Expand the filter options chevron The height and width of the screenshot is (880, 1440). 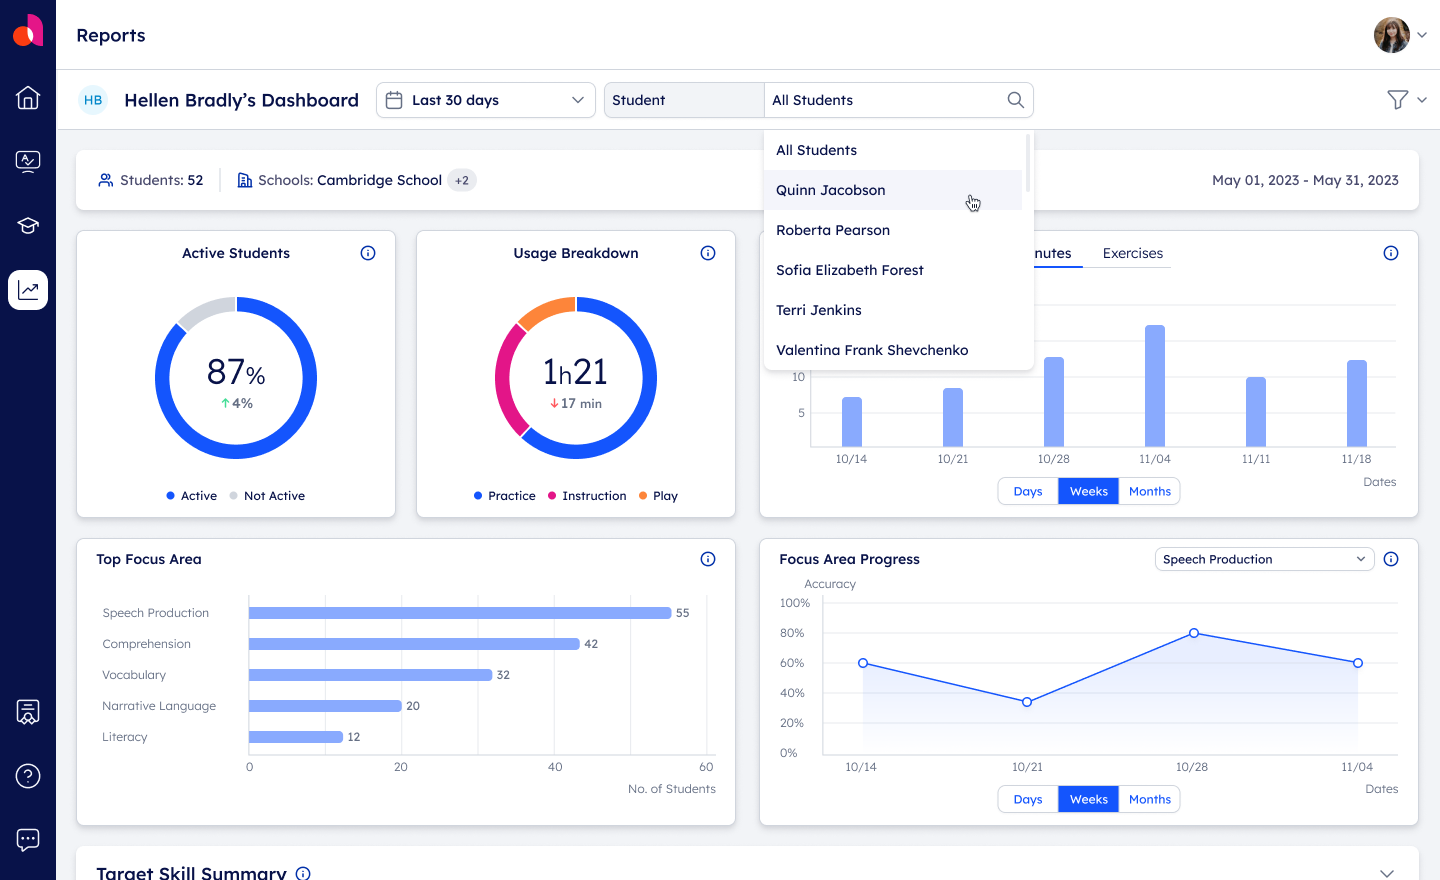1422,100
